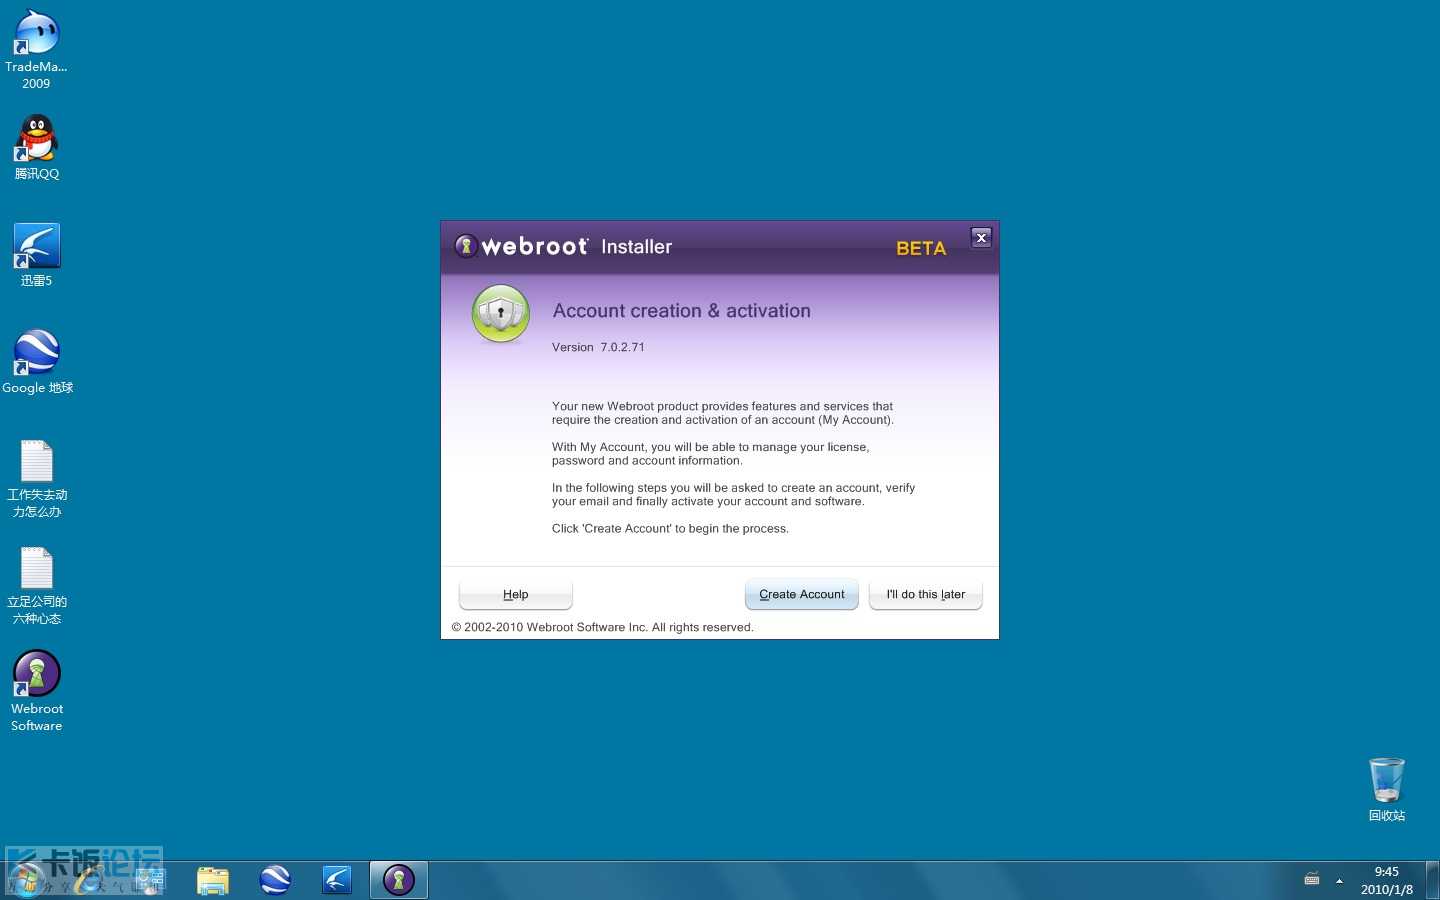The image size is (1440, 900).
Task: Click the green shield lock icon
Action: 500,313
